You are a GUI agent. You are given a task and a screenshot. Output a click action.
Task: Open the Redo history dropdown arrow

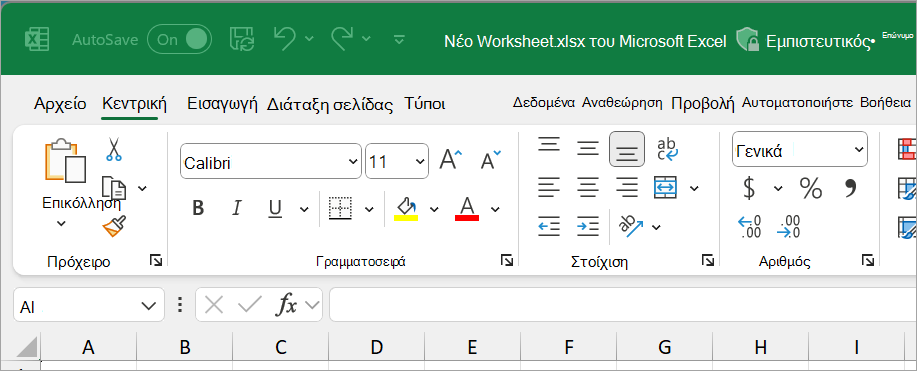click(x=366, y=39)
